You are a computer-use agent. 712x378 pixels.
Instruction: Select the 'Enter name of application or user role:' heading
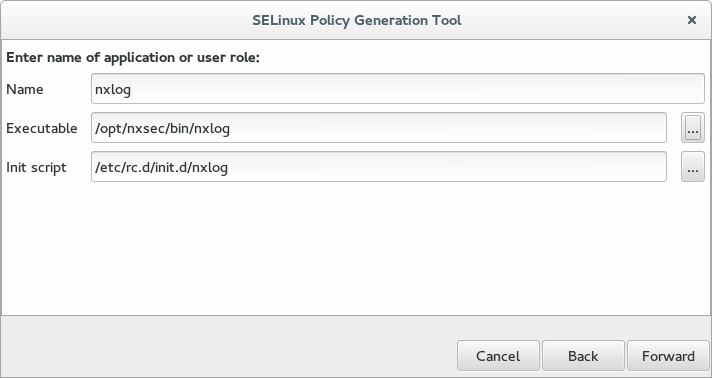click(x=133, y=58)
